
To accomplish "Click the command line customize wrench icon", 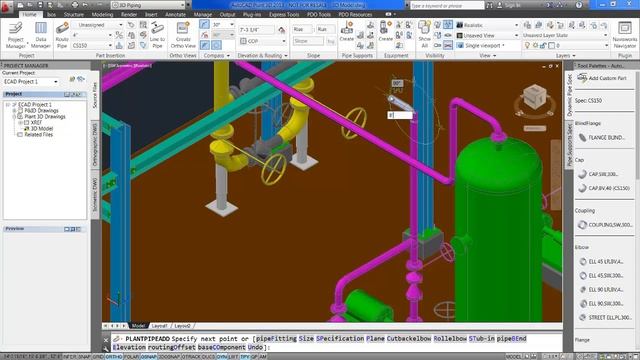I will tap(106, 348).
